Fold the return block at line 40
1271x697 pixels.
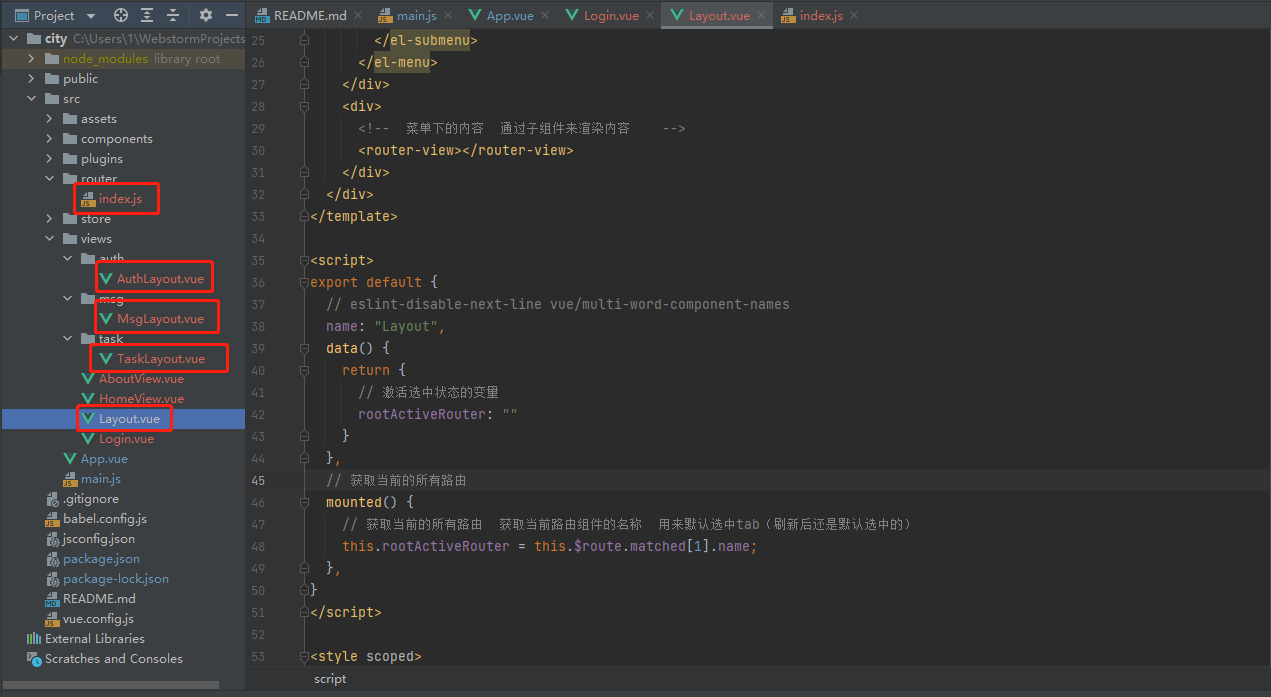pos(304,370)
